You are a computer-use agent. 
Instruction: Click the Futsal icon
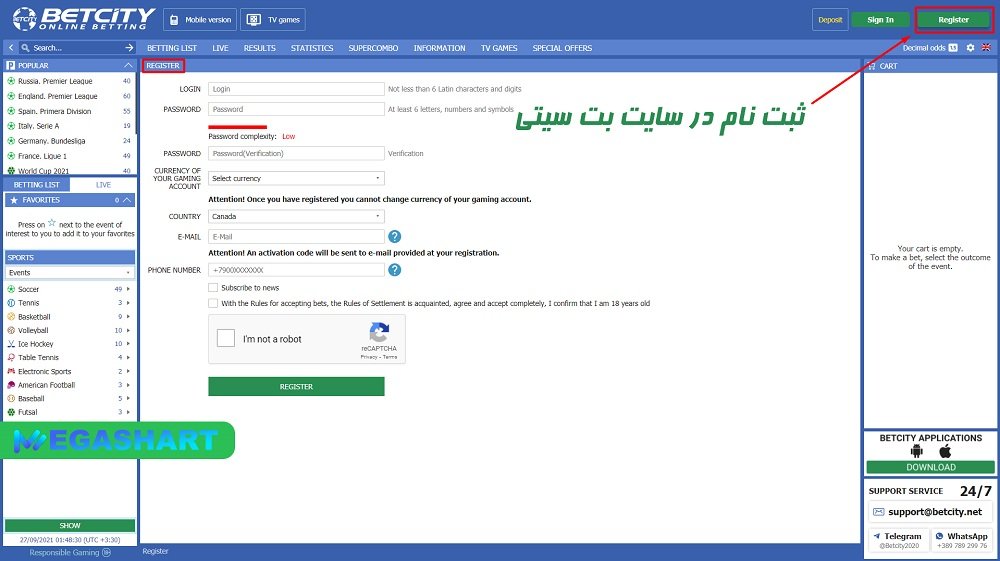(x=11, y=412)
